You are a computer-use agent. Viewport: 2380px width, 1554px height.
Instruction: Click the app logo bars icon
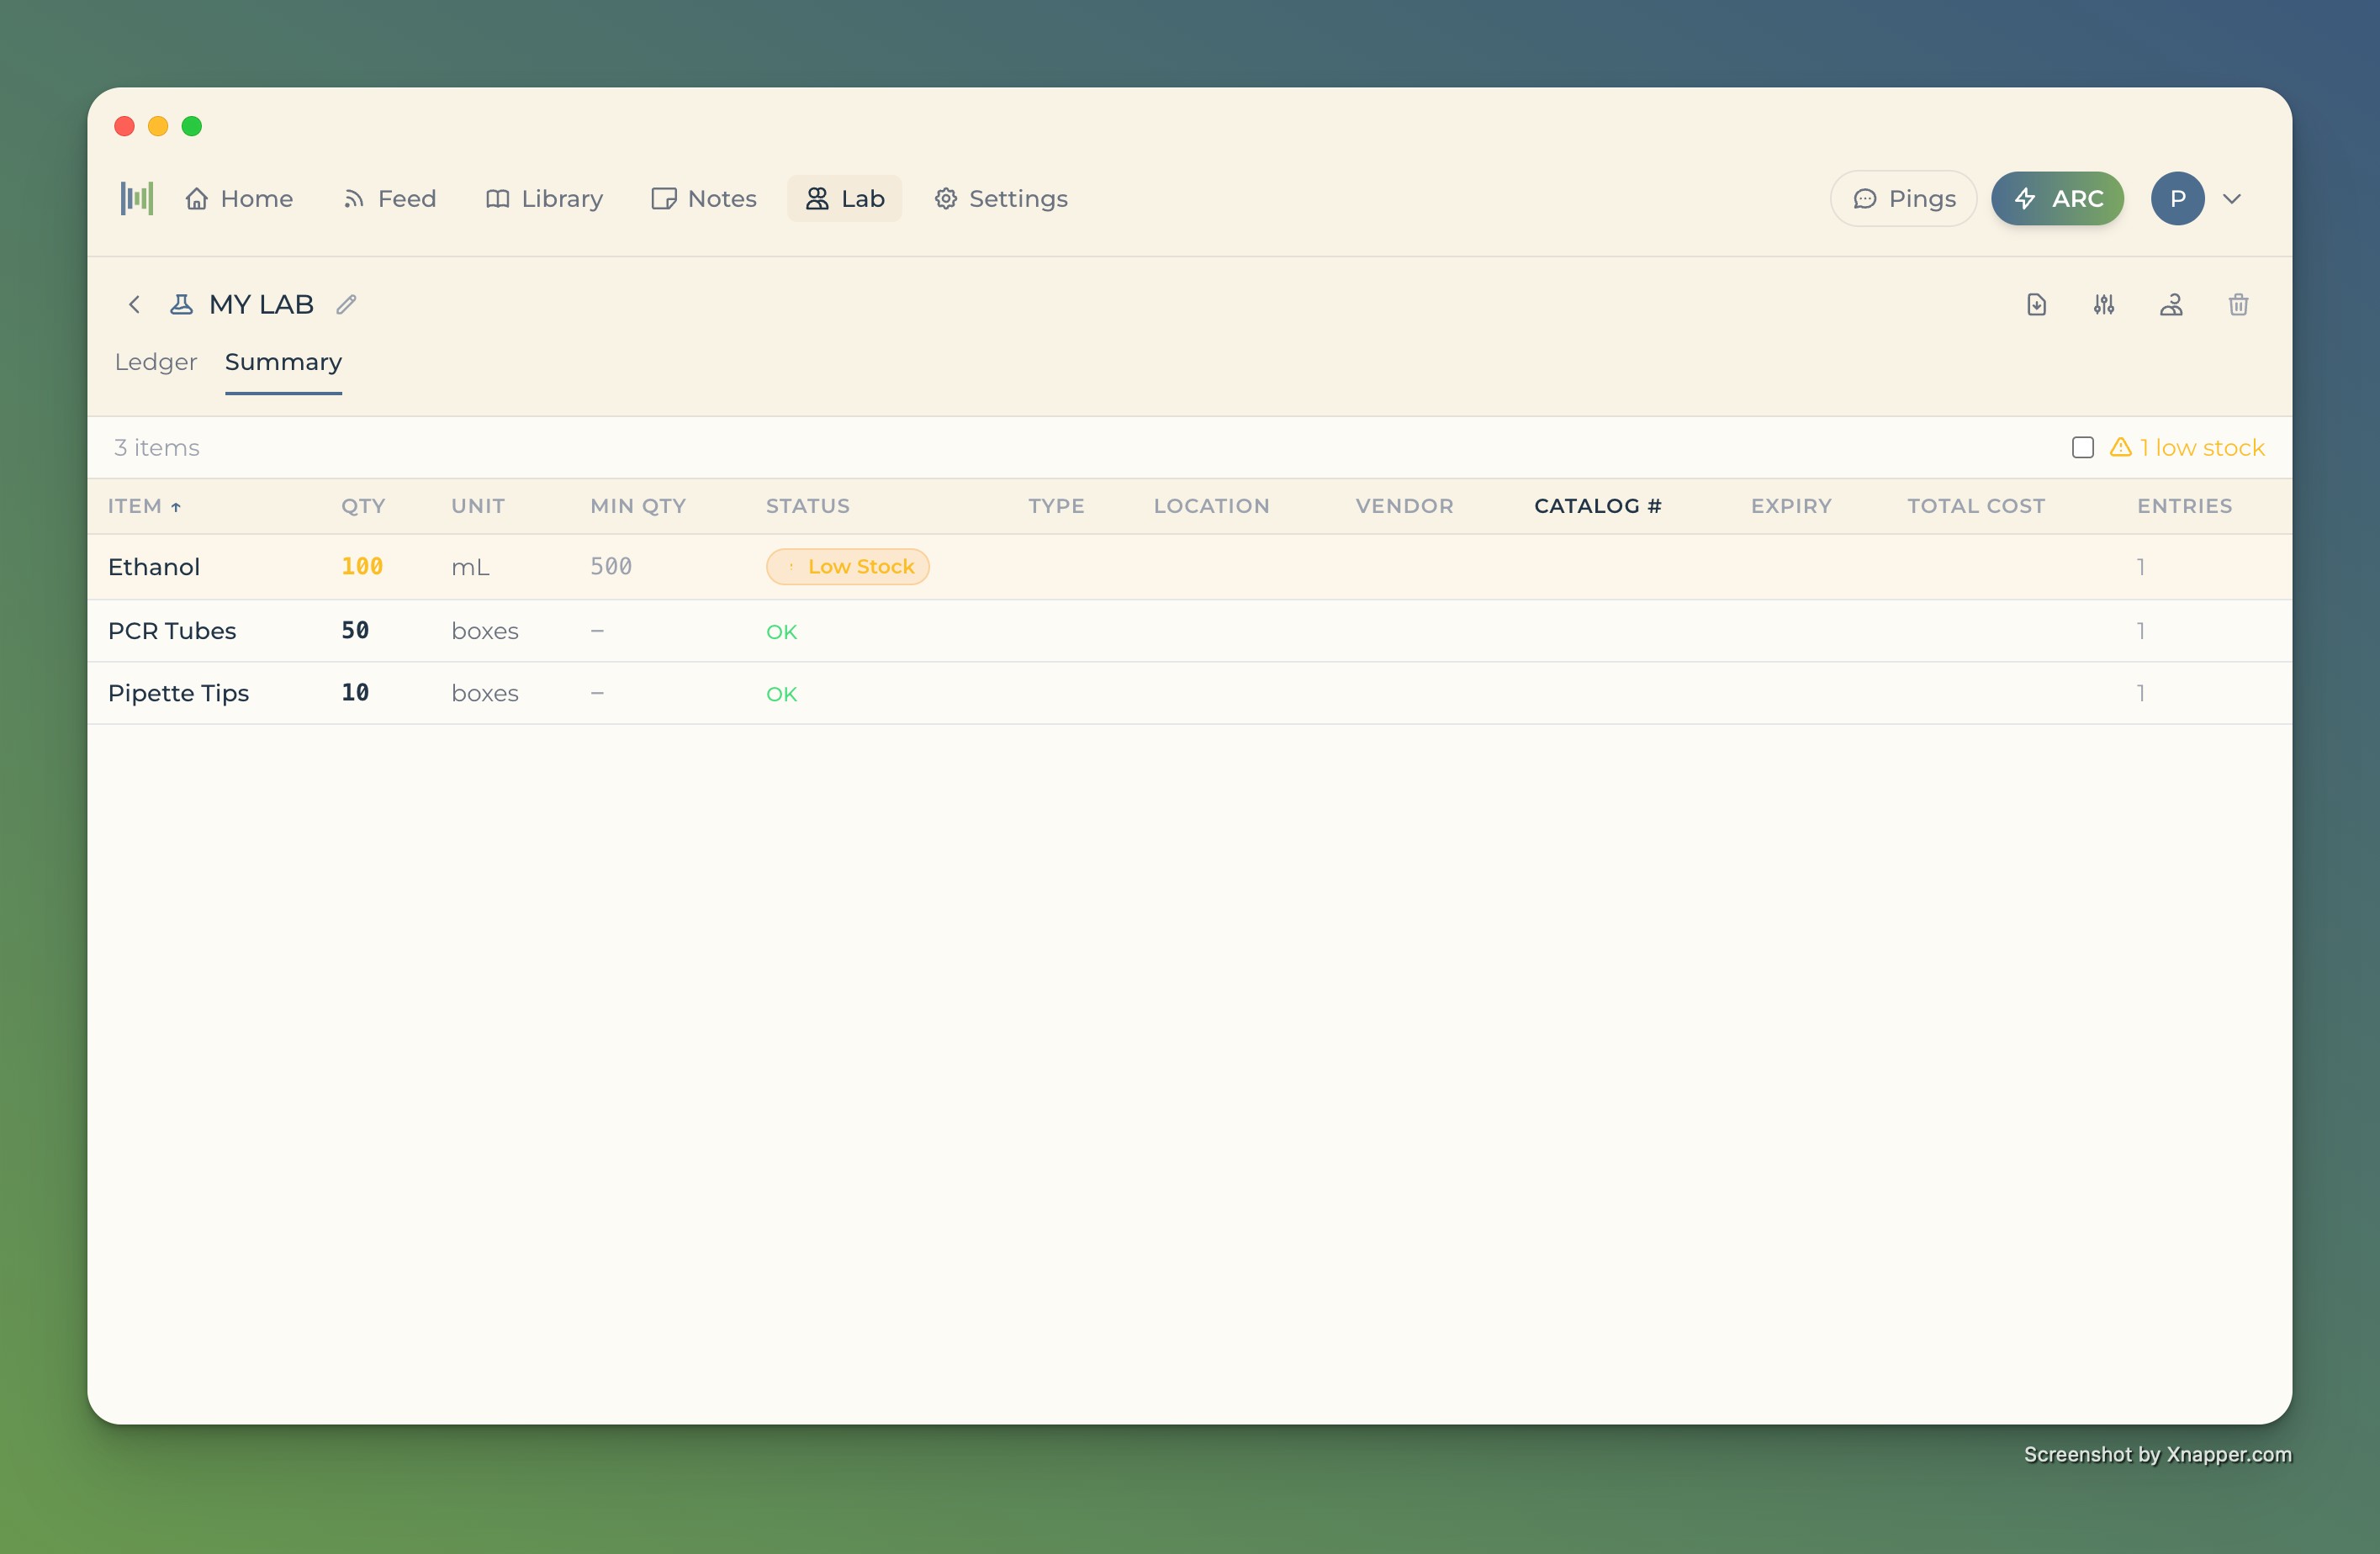pyautogui.click(x=137, y=198)
